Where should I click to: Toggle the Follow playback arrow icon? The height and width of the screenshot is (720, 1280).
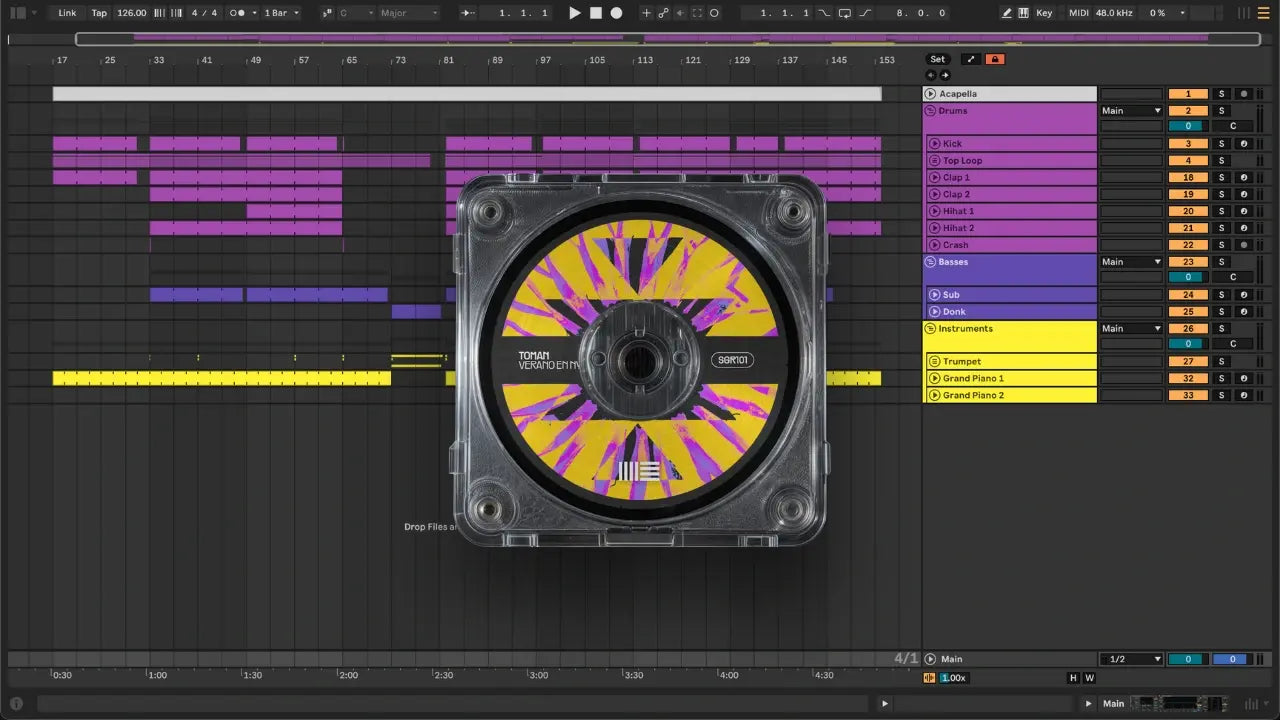pyautogui.click(x=468, y=13)
